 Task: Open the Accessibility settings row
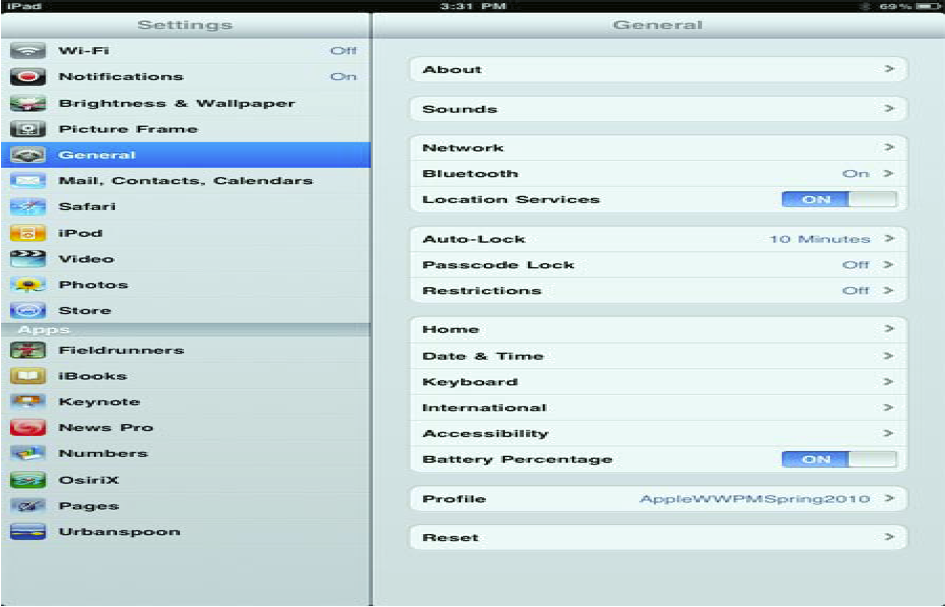click(x=658, y=433)
